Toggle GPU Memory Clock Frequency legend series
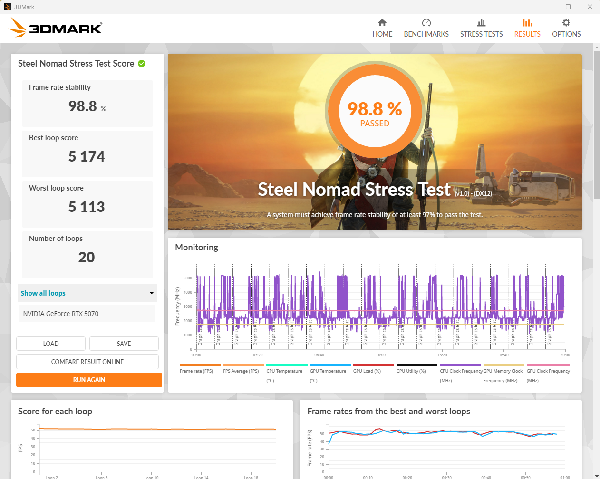 pyautogui.click(x=503, y=373)
